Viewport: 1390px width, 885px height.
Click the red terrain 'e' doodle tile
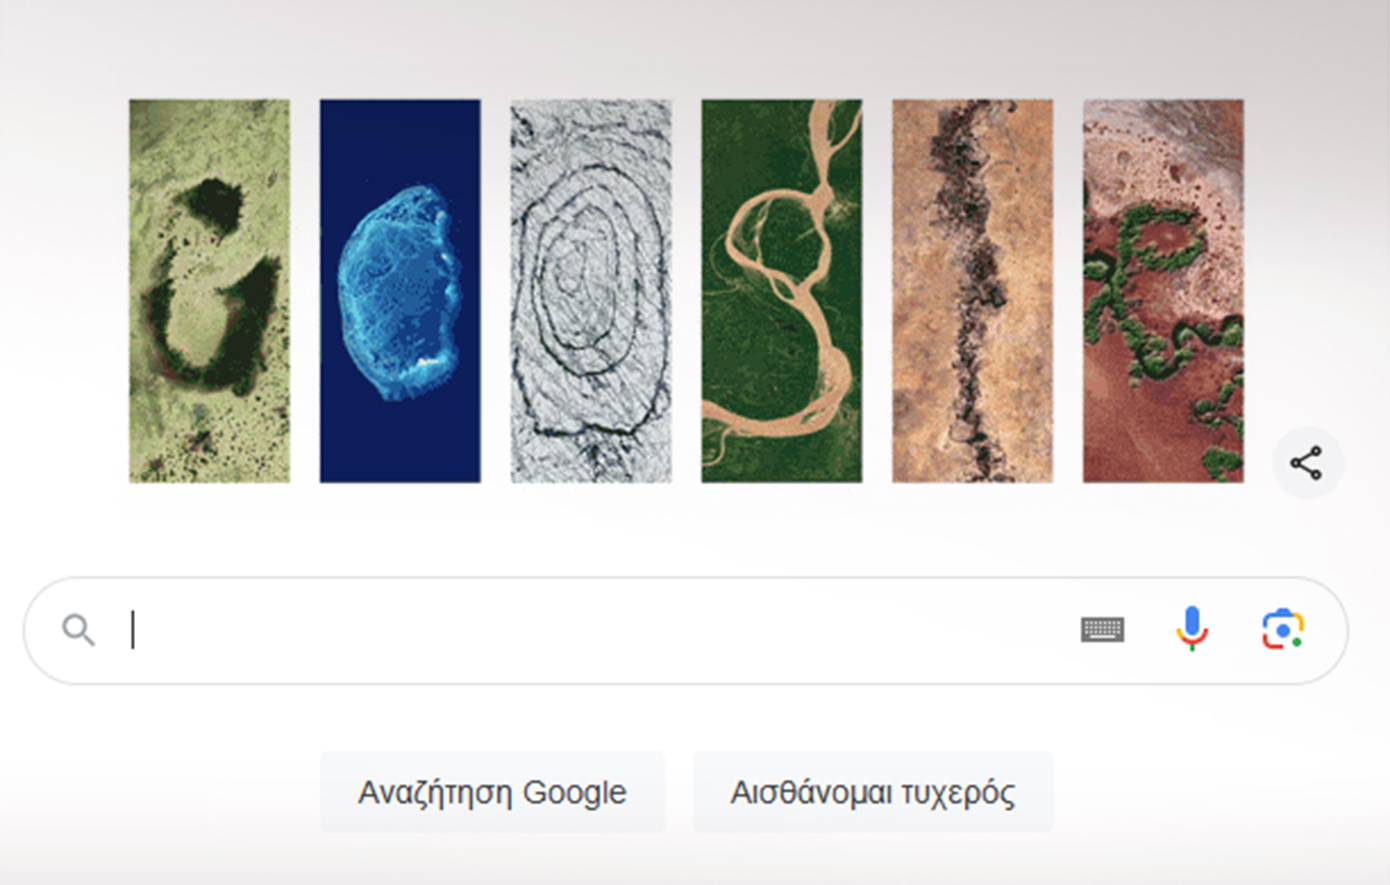pos(1163,291)
